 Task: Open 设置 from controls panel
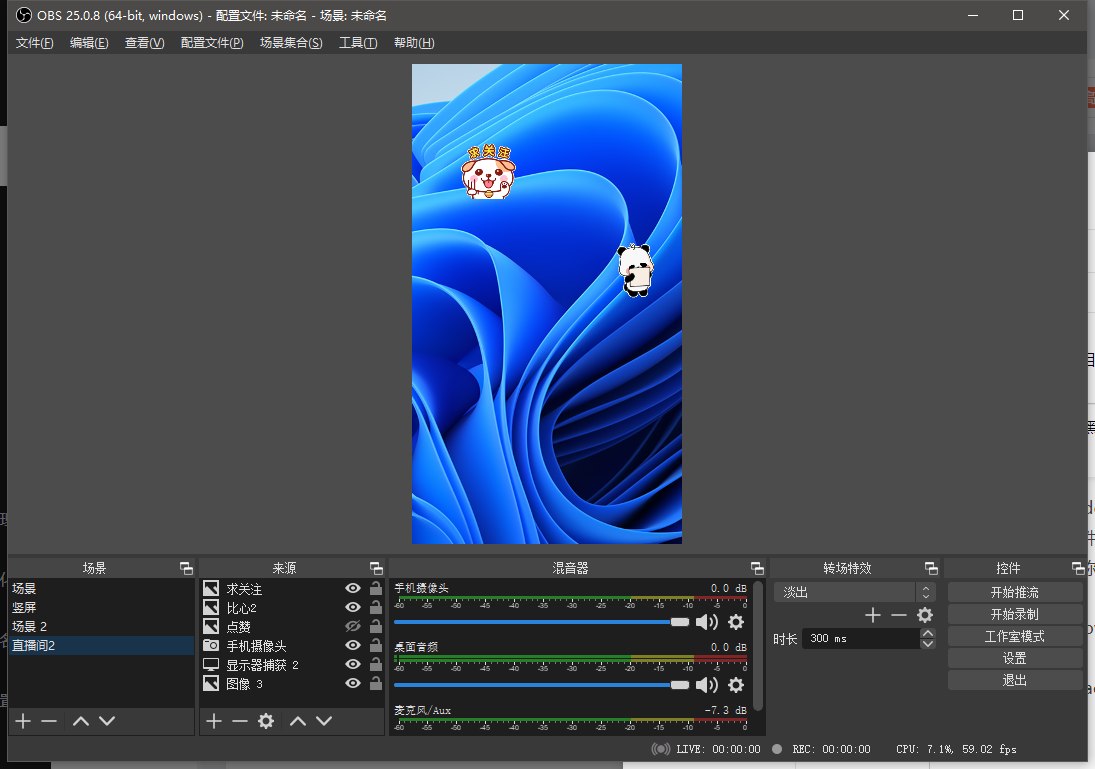(x=1015, y=658)
